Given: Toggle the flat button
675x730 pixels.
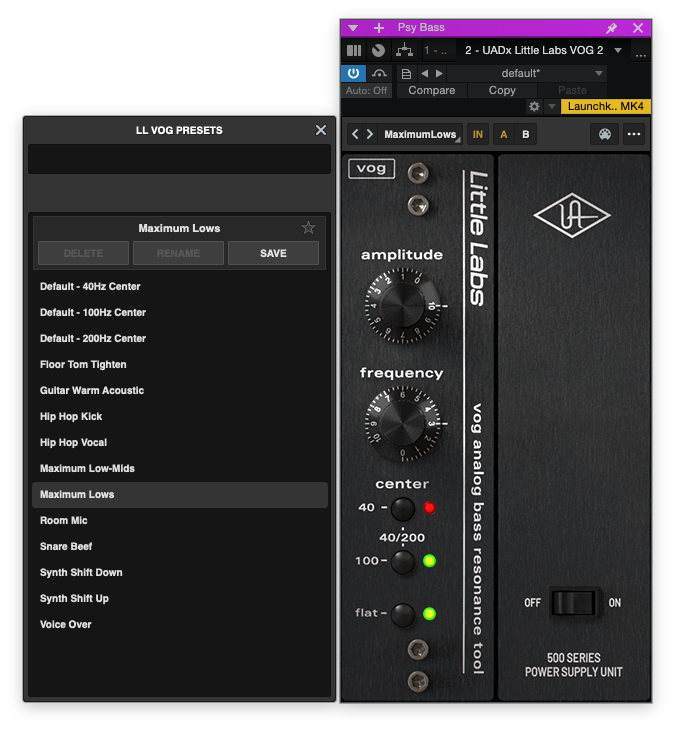Looking at the screenshot, I should pos(403,614).
